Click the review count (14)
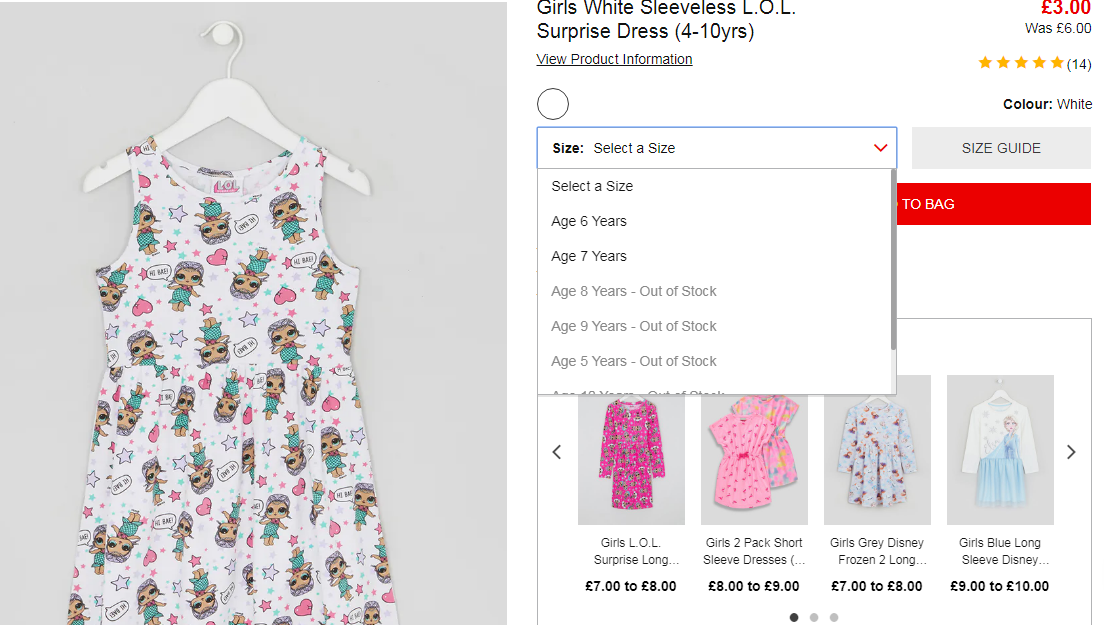 1079,64
